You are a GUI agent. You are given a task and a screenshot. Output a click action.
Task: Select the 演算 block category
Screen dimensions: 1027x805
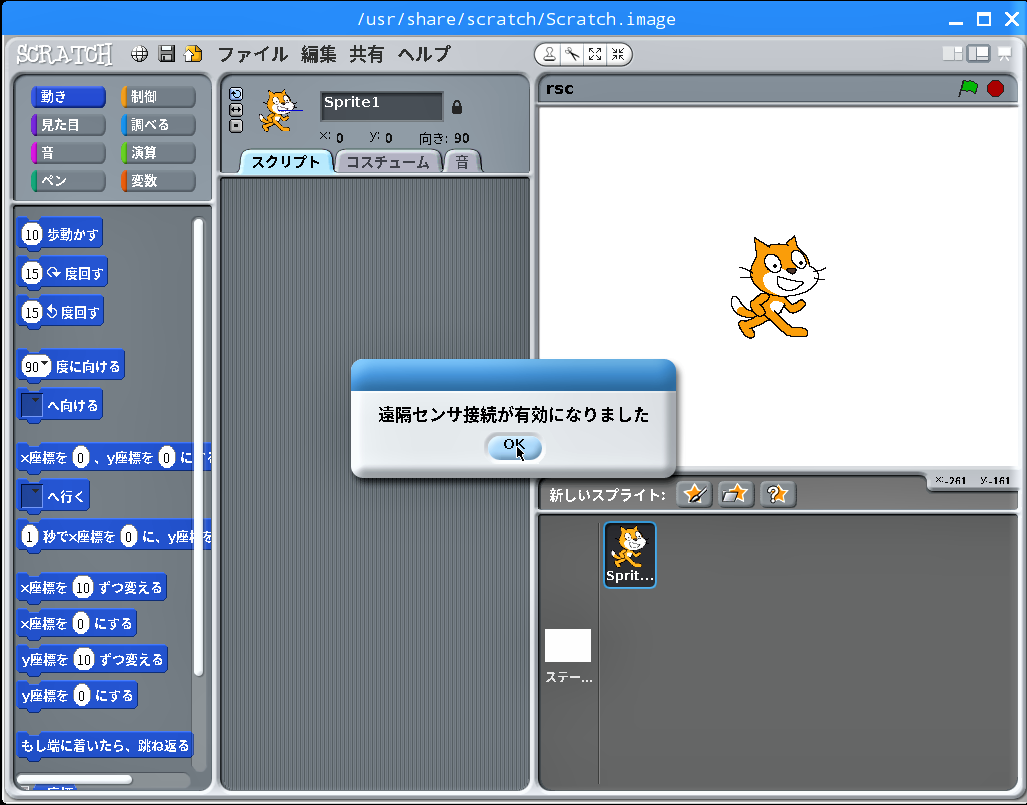[x=159, y=153]
